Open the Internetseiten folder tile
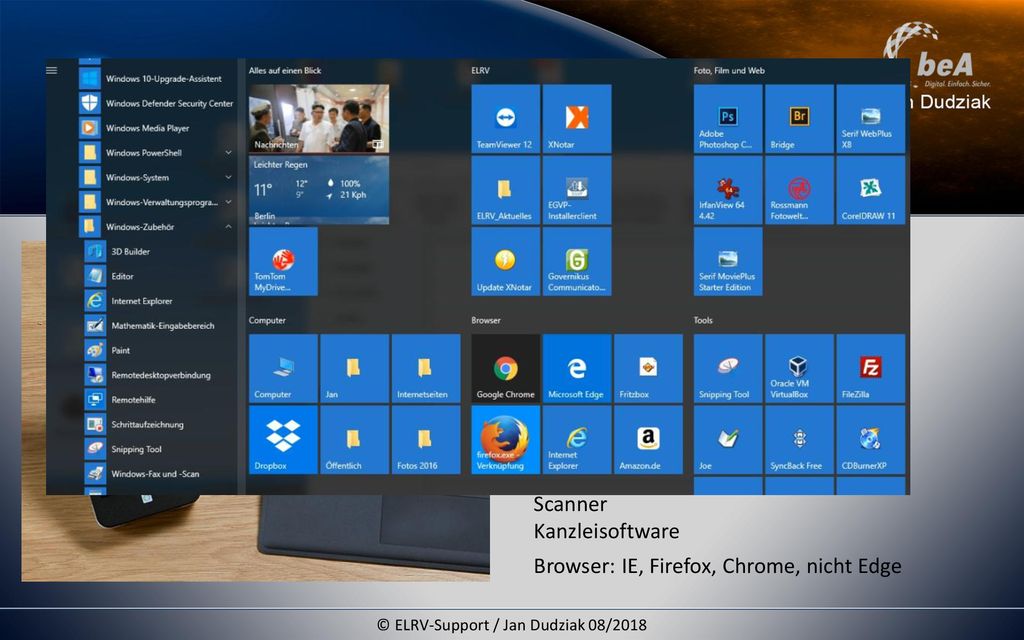Screen dimensions: 1024x640 tap(425, 368)
